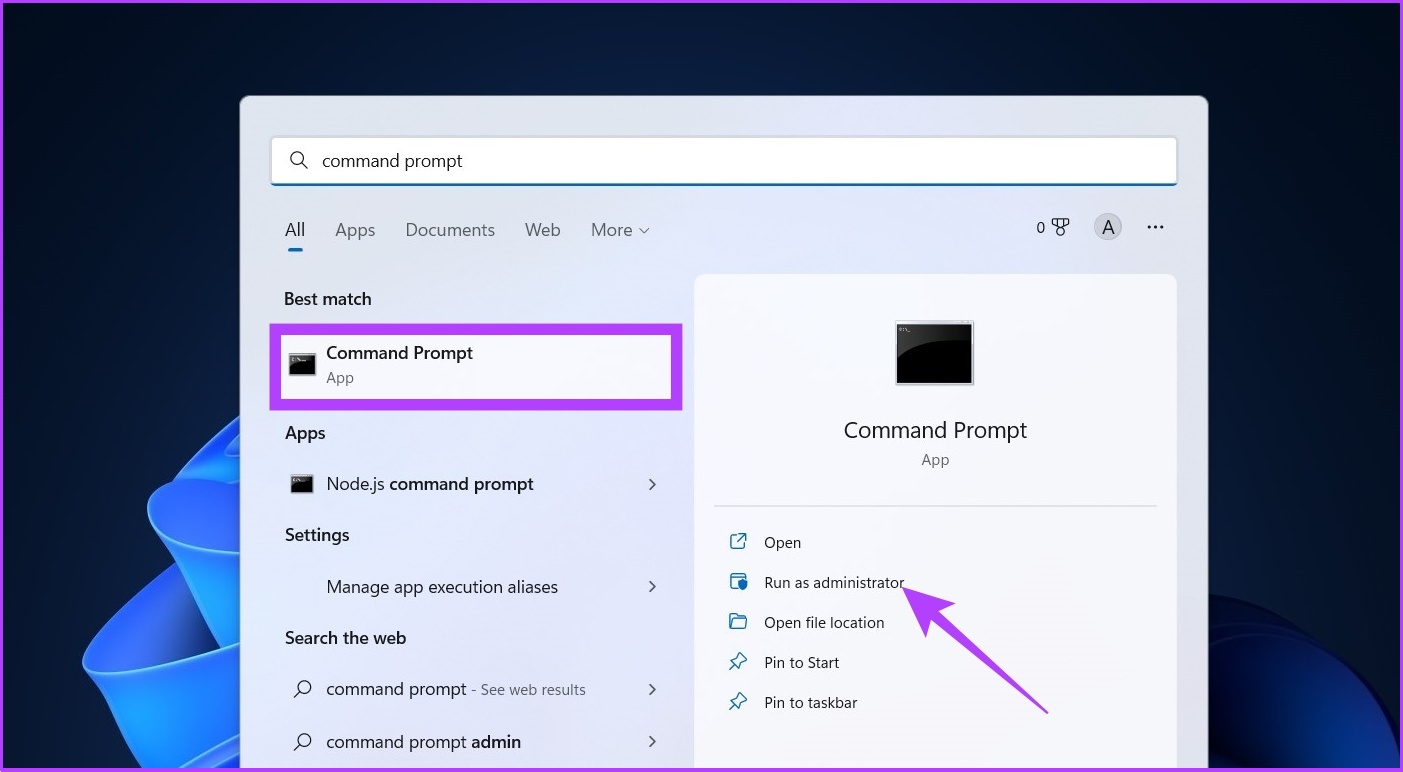Screen dimensions: 1403x772
Task: Click the Pin to Start pin icon
Action: tap(738, 662)
